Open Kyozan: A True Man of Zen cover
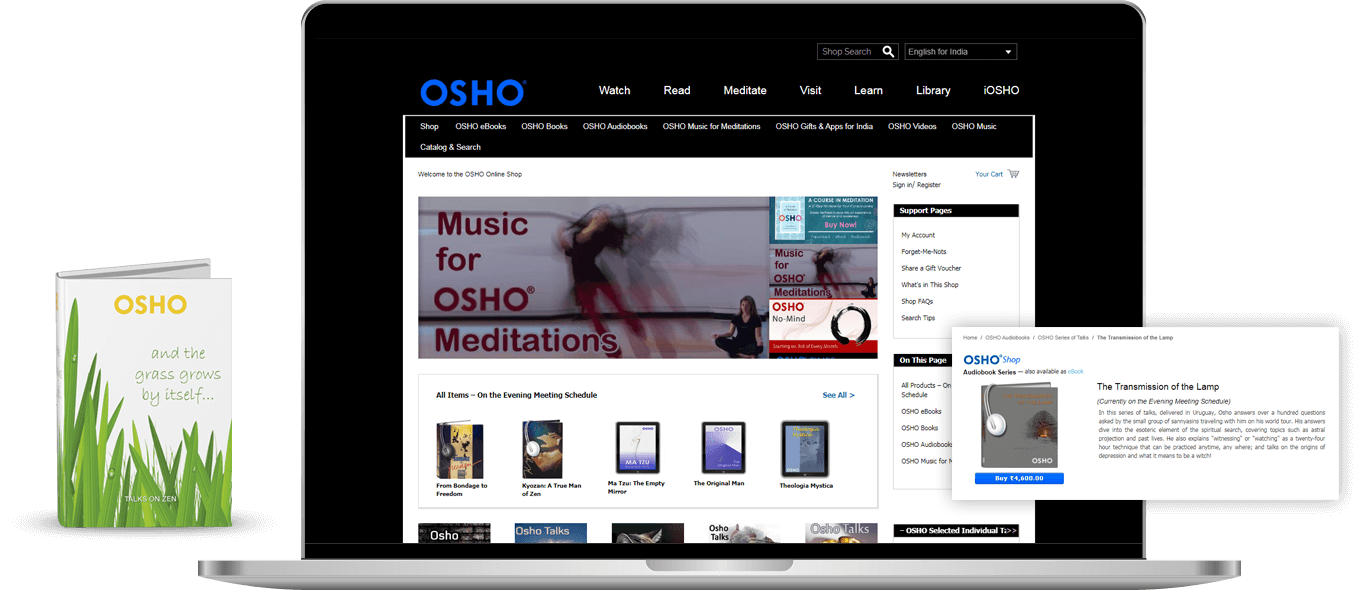 [x=542, y=450]
